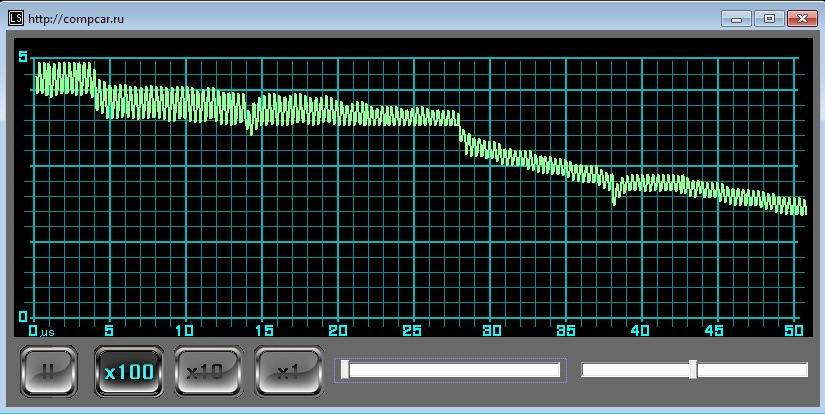This screenshot has width=825, height=414.
Task: Click the 40 mark on time axis
Action: 642,331
